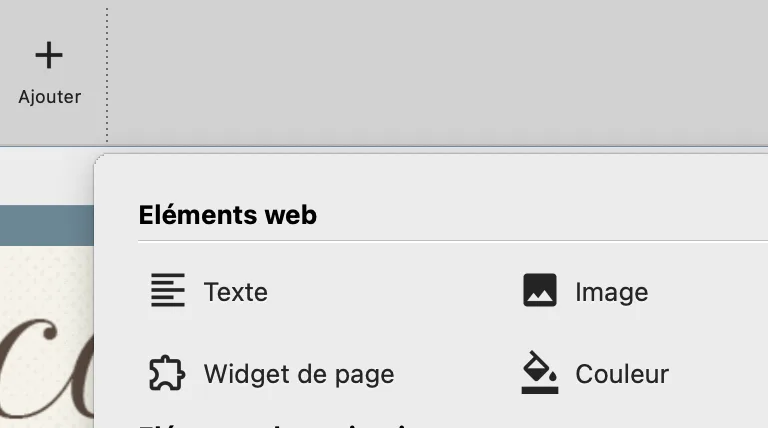Choose the Widget de page label

(x=298, y=374)
